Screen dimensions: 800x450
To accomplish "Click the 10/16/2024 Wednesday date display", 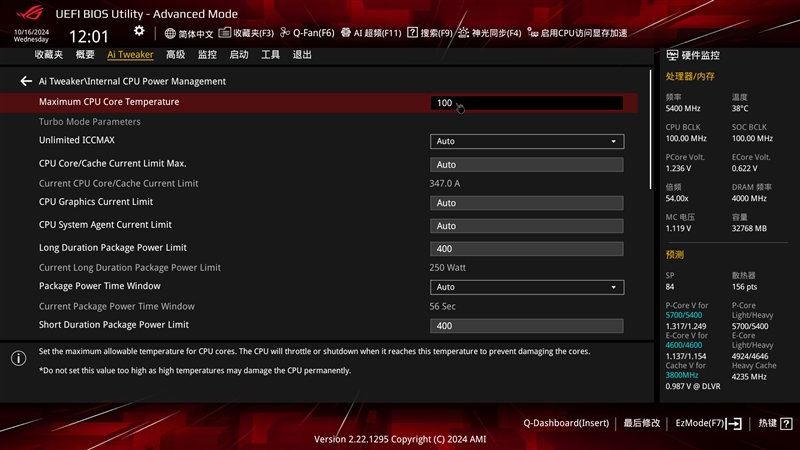I will (31, 36).
